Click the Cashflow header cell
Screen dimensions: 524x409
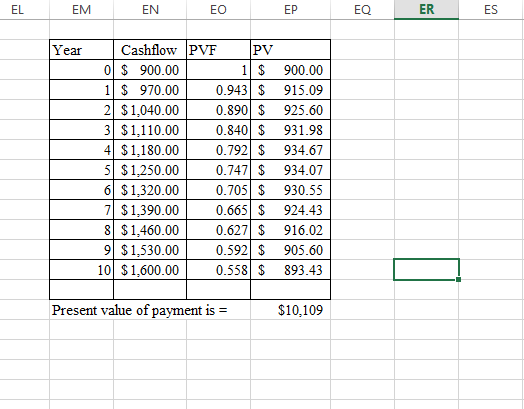coord(150,50)
